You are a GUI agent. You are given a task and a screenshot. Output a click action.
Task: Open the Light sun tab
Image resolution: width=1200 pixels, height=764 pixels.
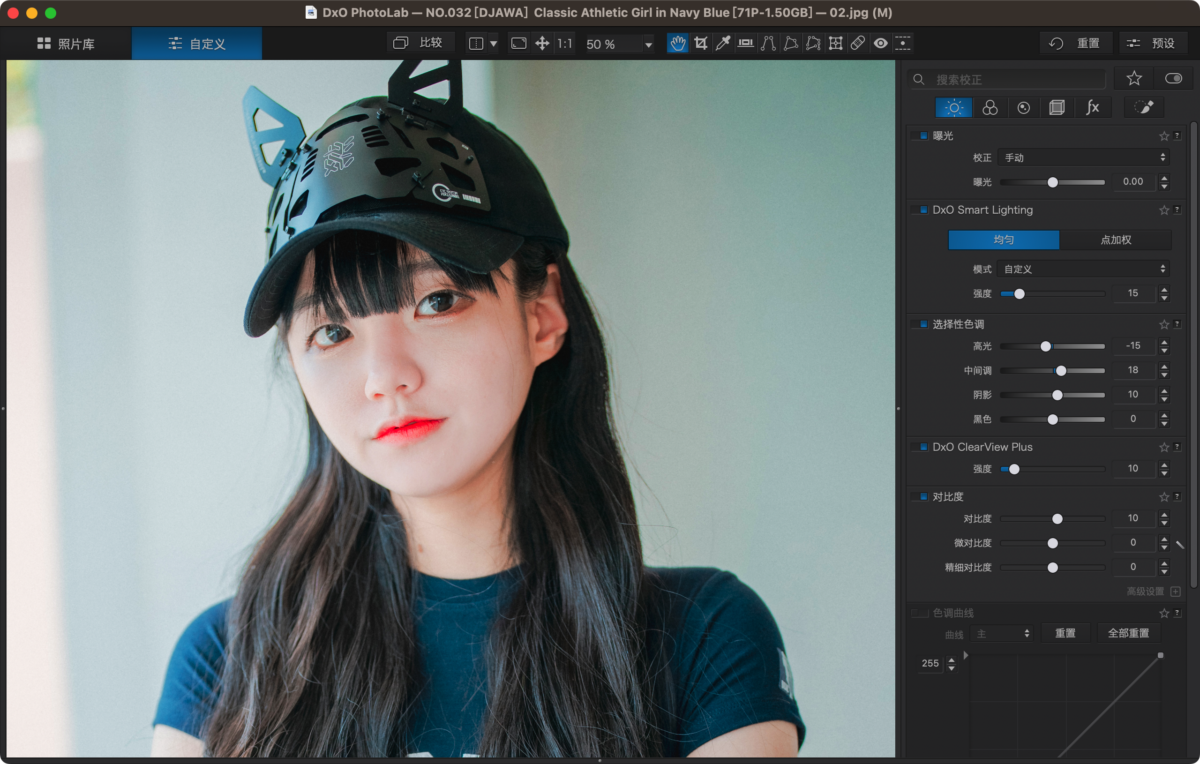point(954,107)
